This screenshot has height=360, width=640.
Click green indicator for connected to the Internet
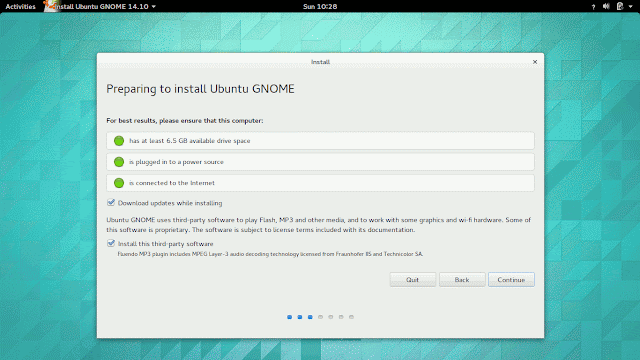119,183
